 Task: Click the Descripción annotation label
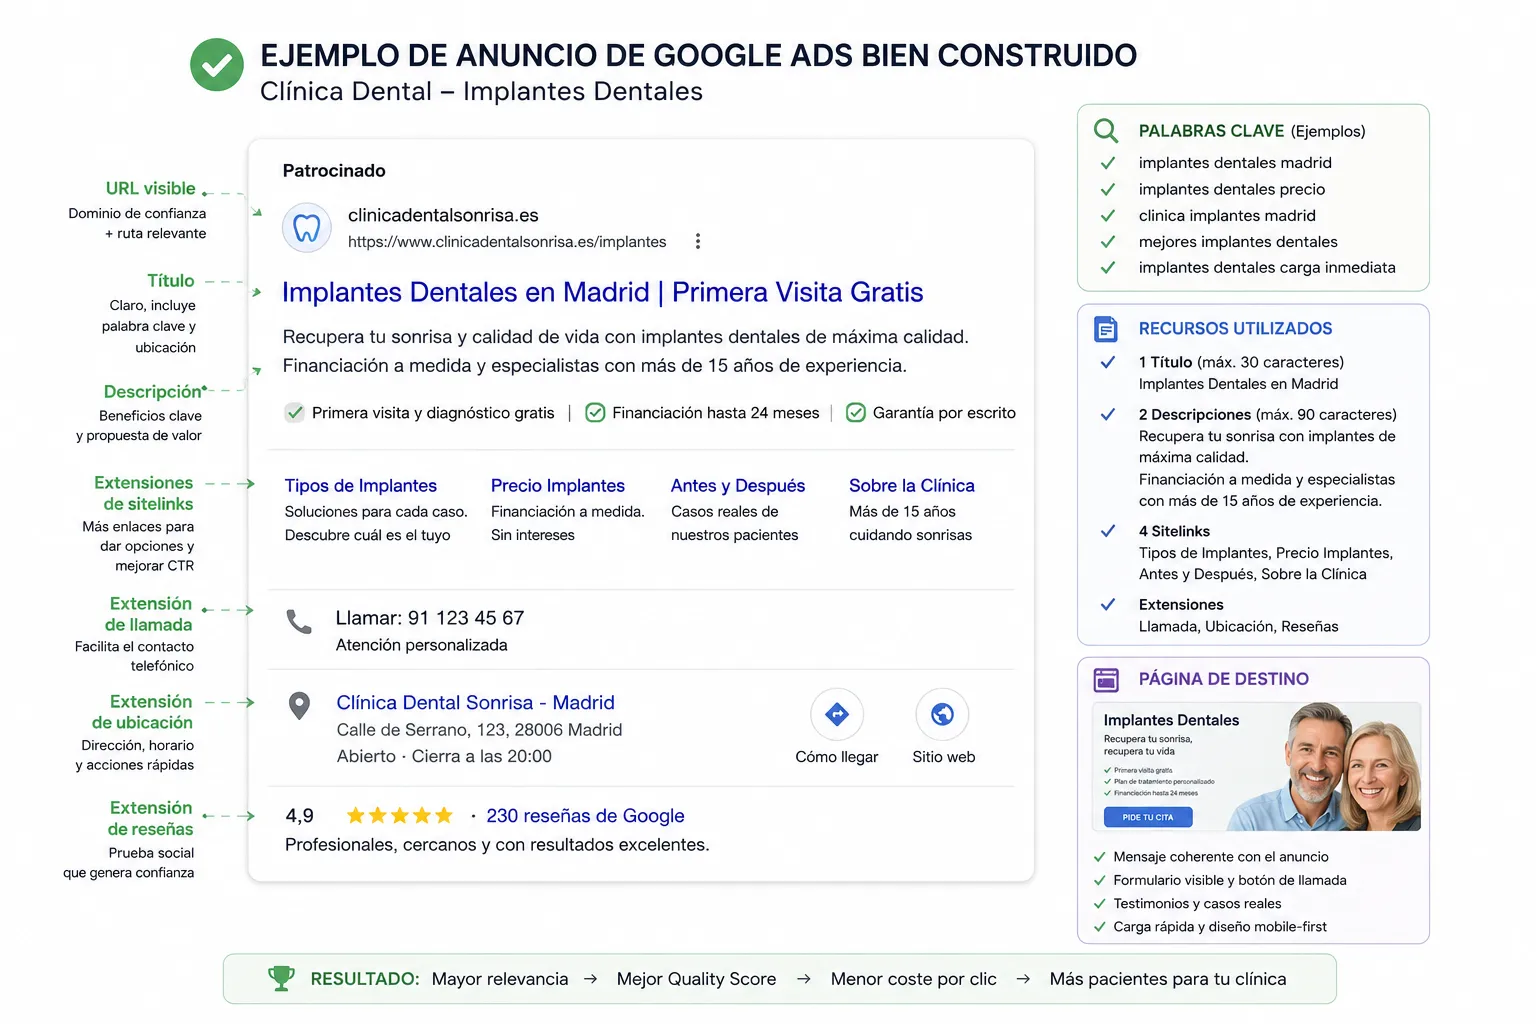point(153,392)
